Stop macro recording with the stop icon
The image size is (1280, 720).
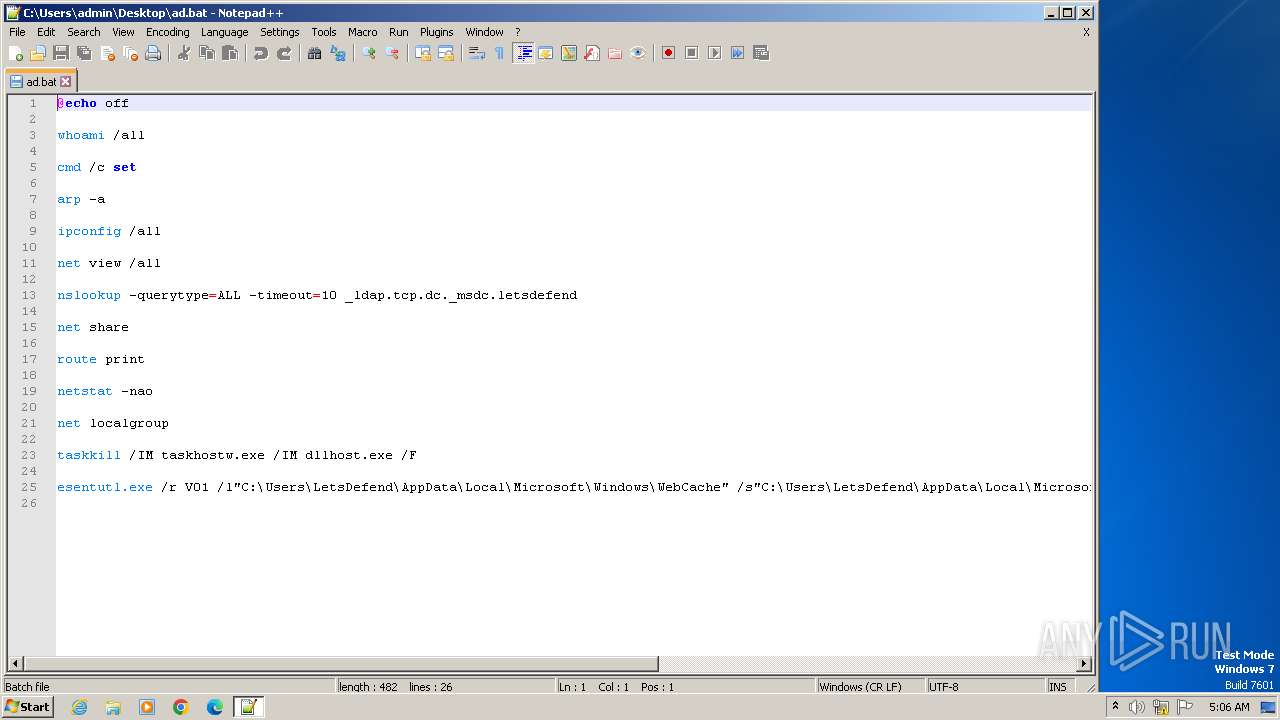pyautogui.click(x=691, y=53)
